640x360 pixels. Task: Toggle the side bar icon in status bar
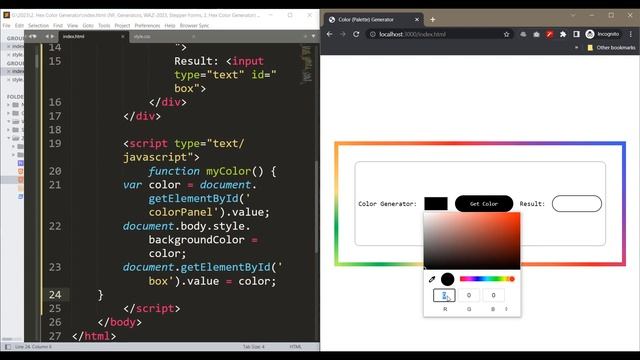[8, 347]
